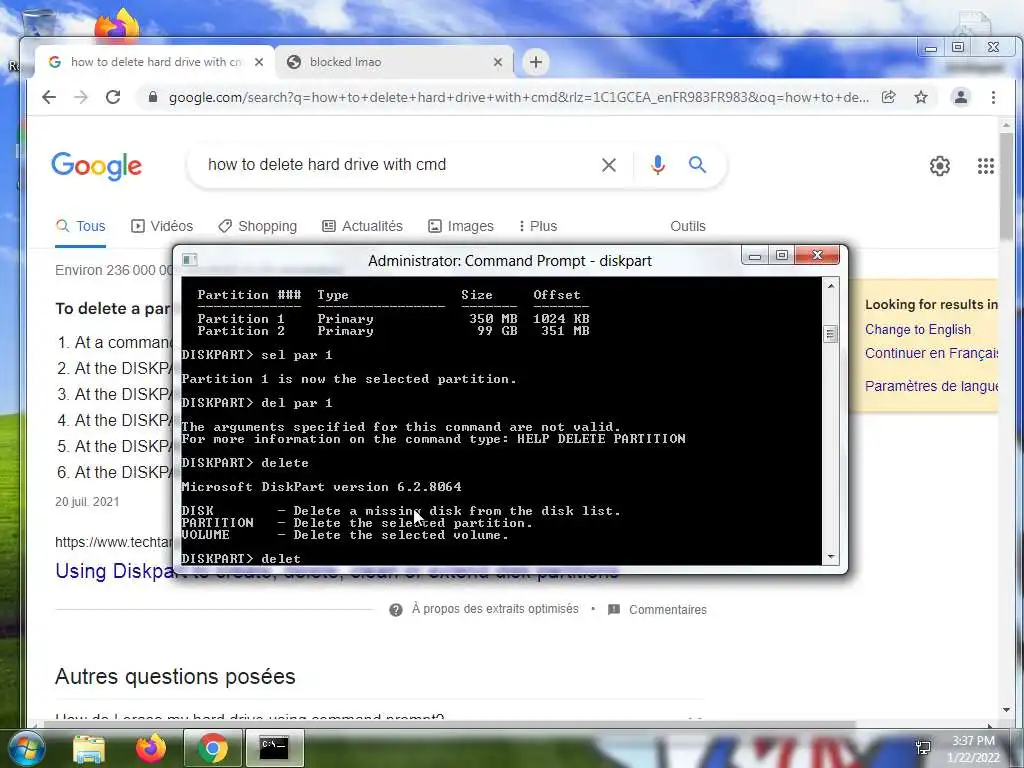Click Chrome taskbar icon

(x=212, y=749)
